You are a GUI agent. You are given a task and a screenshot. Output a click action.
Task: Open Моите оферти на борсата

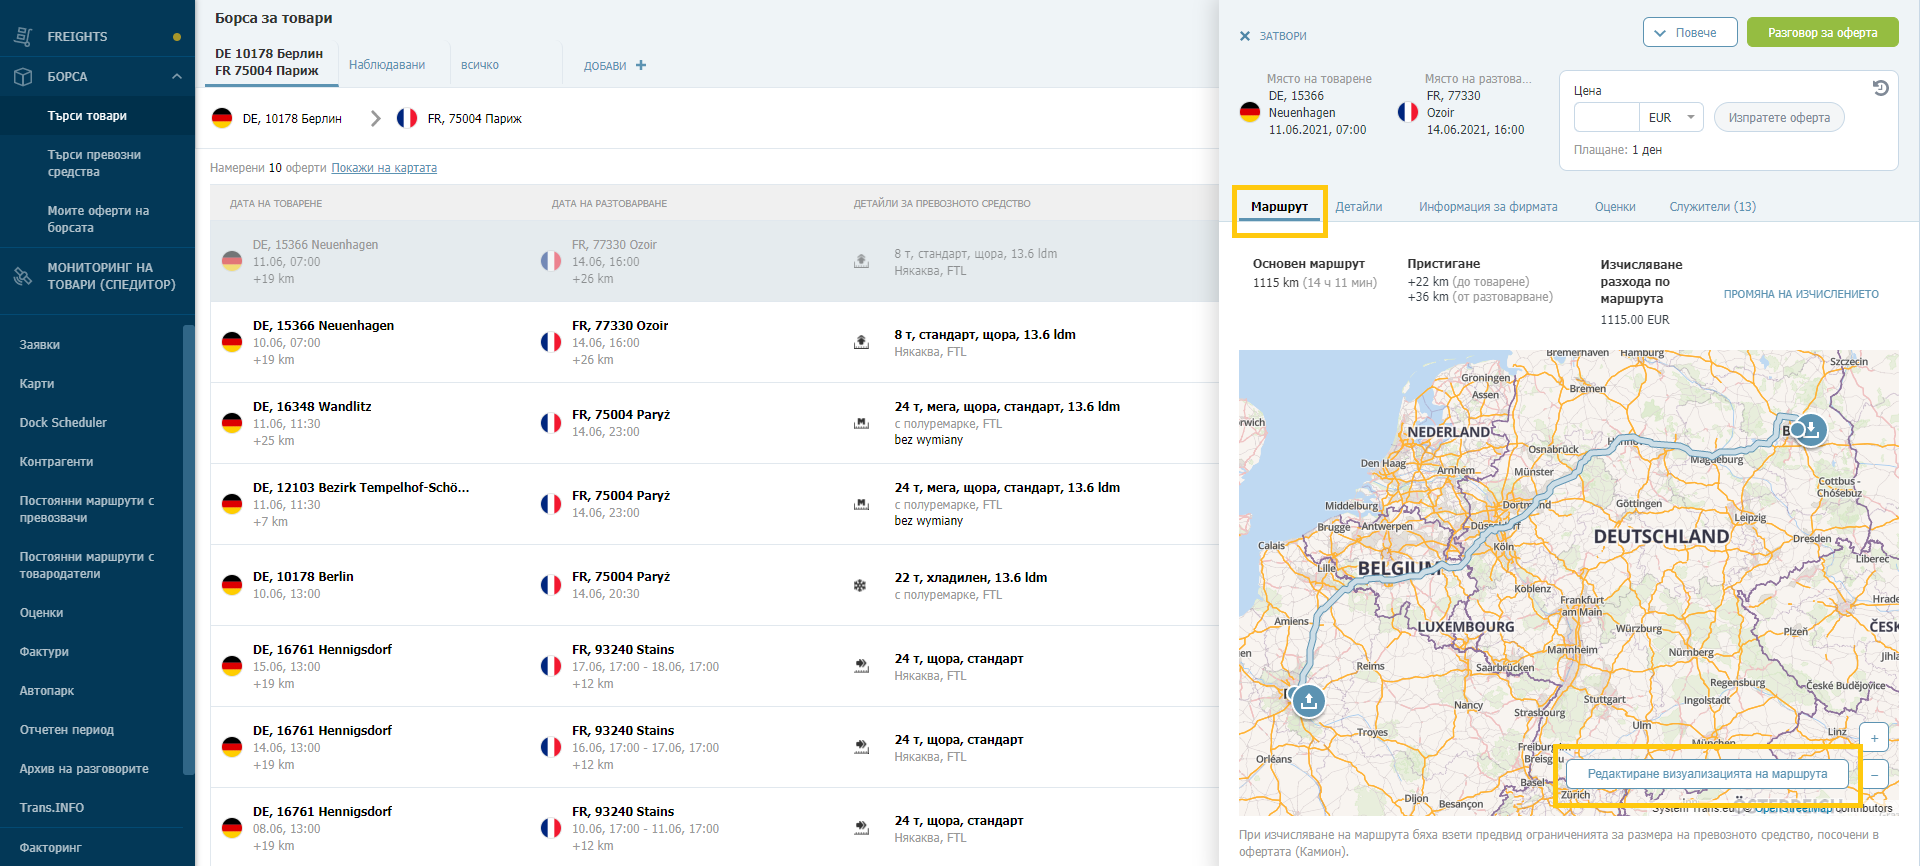(x=97, y=219)
